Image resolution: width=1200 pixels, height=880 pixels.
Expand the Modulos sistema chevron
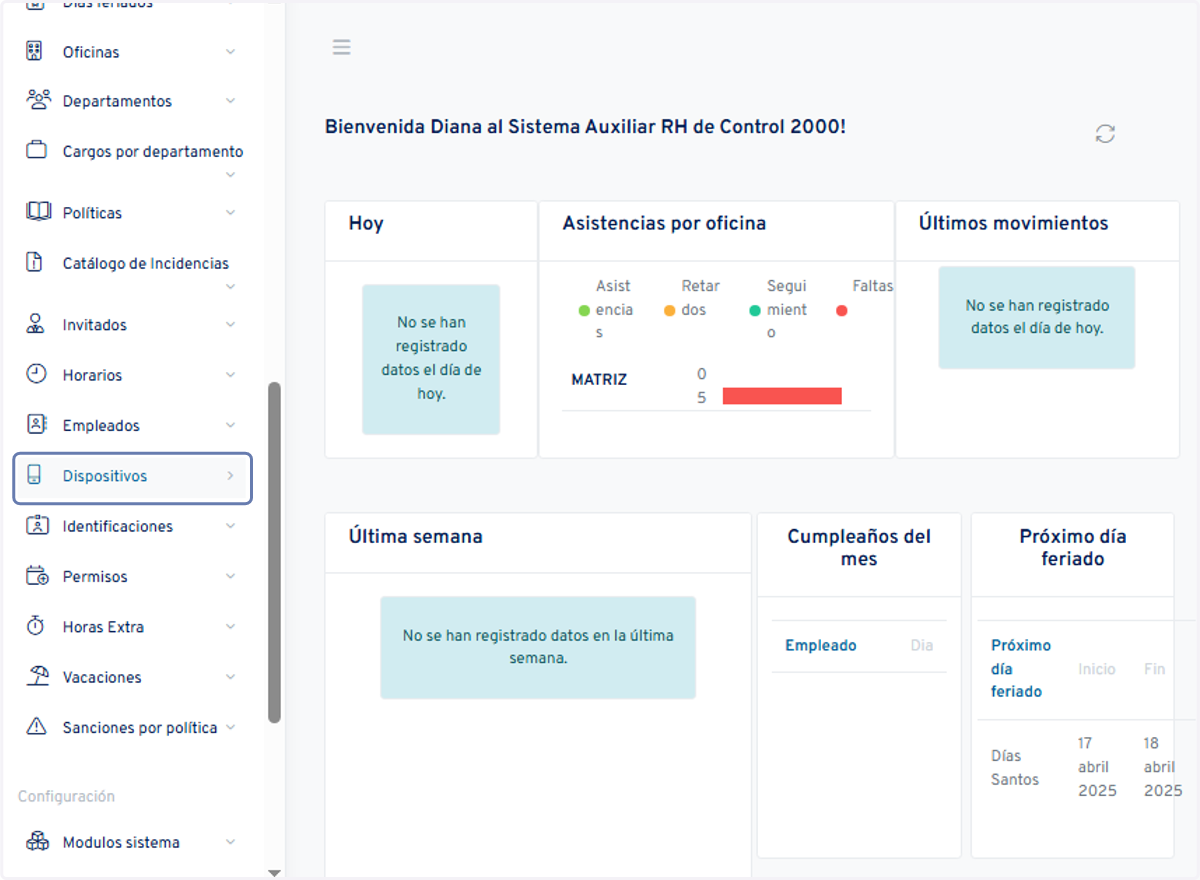coord(231,842)
